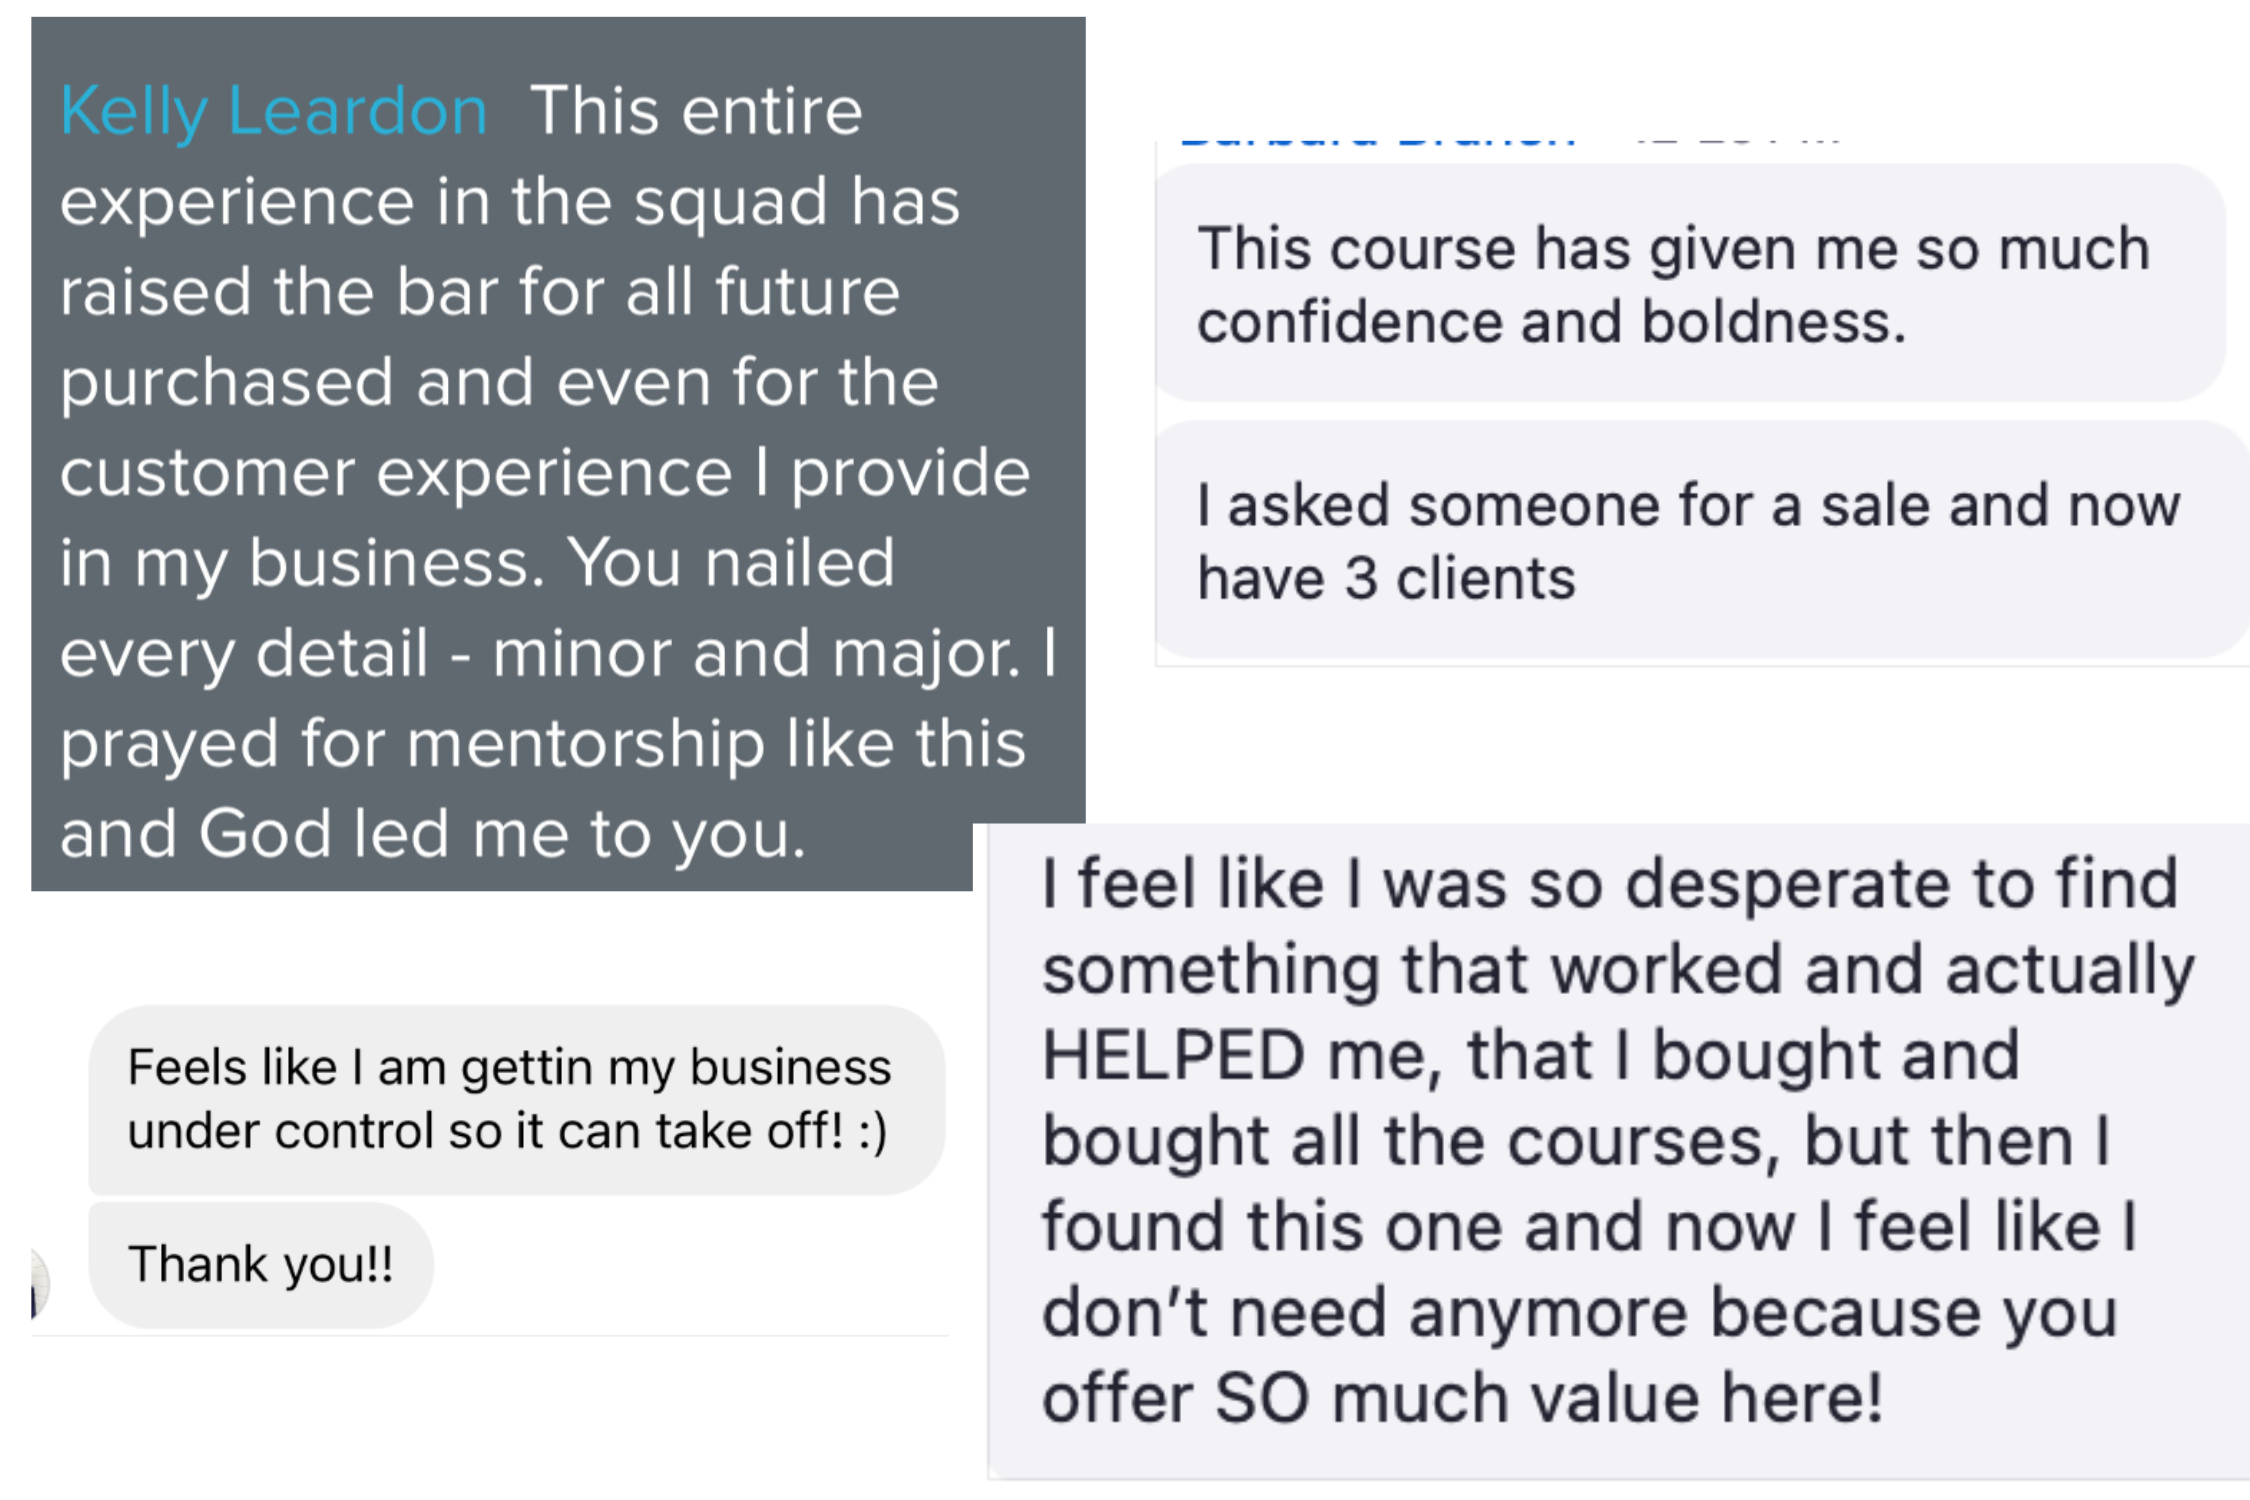Click the cut-off blue sender name
This screenshot has height=1500, width=2250.
(x=1378, y=141)
